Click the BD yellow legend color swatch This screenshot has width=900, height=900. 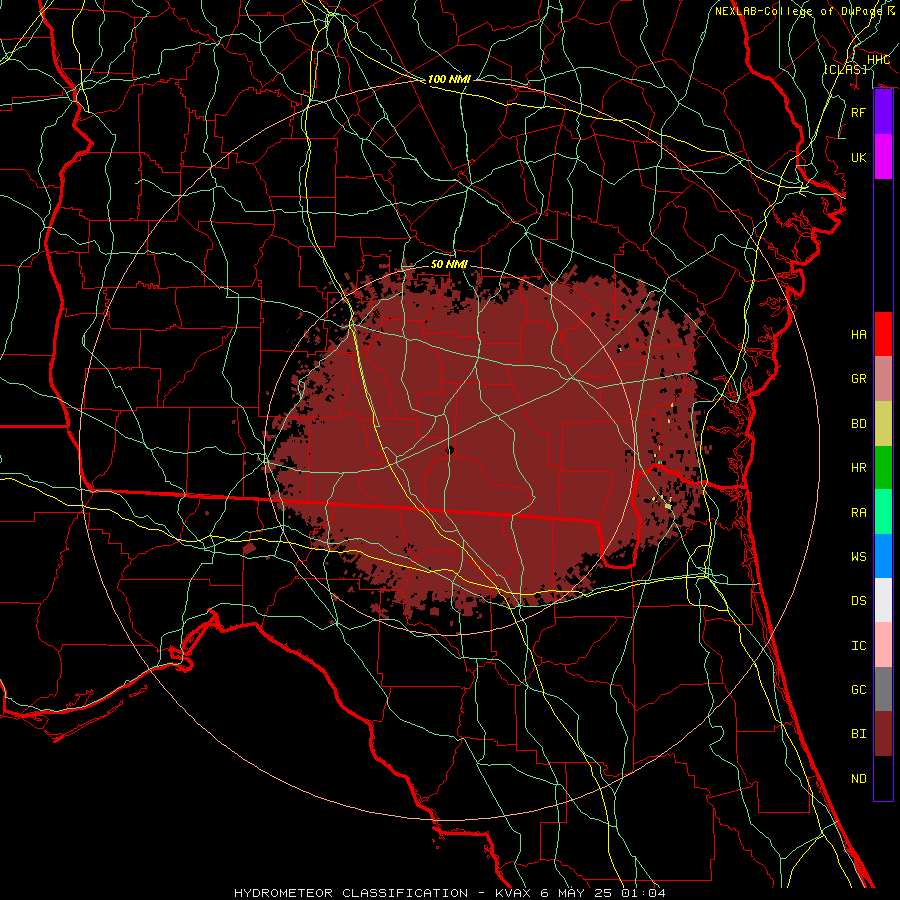coord(883,423)
